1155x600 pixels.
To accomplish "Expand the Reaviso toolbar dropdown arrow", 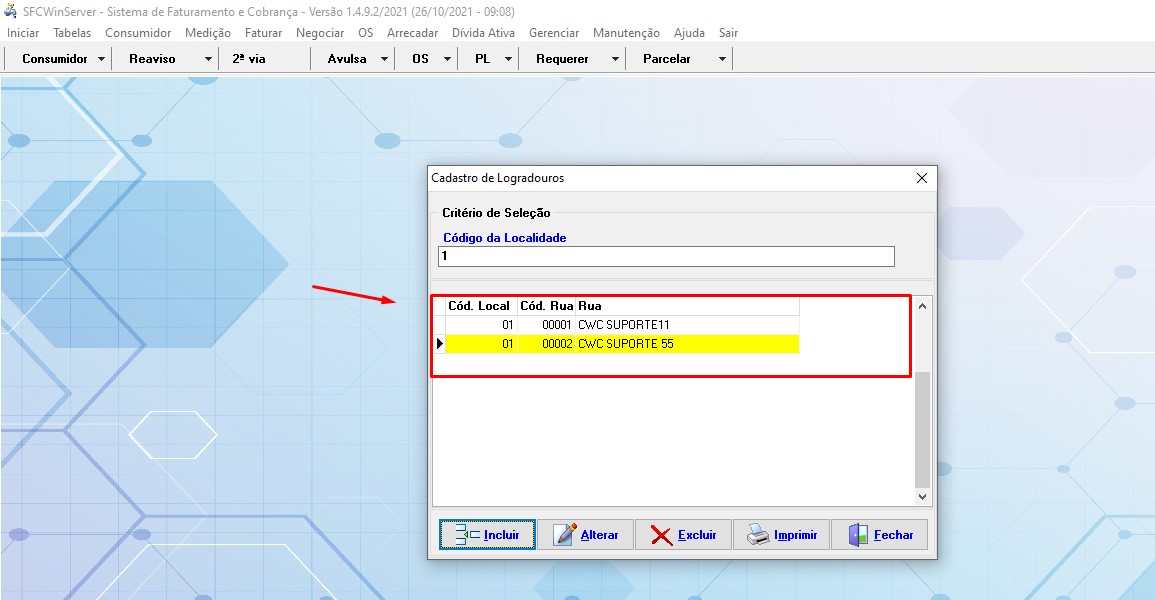I will coord(208,59).
